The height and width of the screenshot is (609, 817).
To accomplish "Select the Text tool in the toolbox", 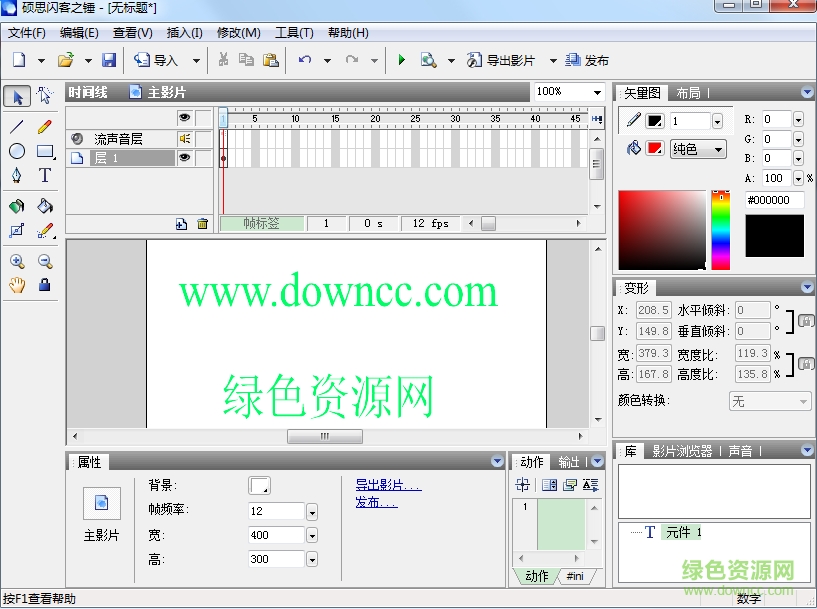I will (44, 176).
